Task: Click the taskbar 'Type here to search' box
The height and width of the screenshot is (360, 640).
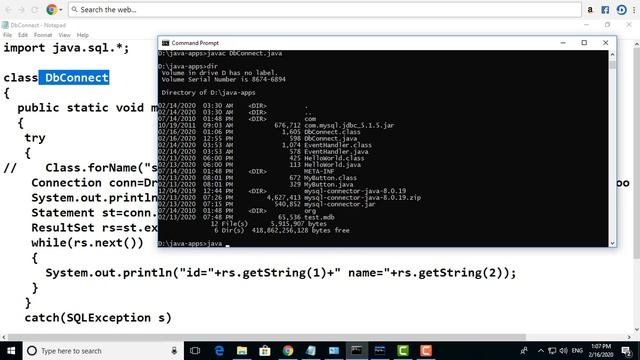Action: [x=103, y=351]
